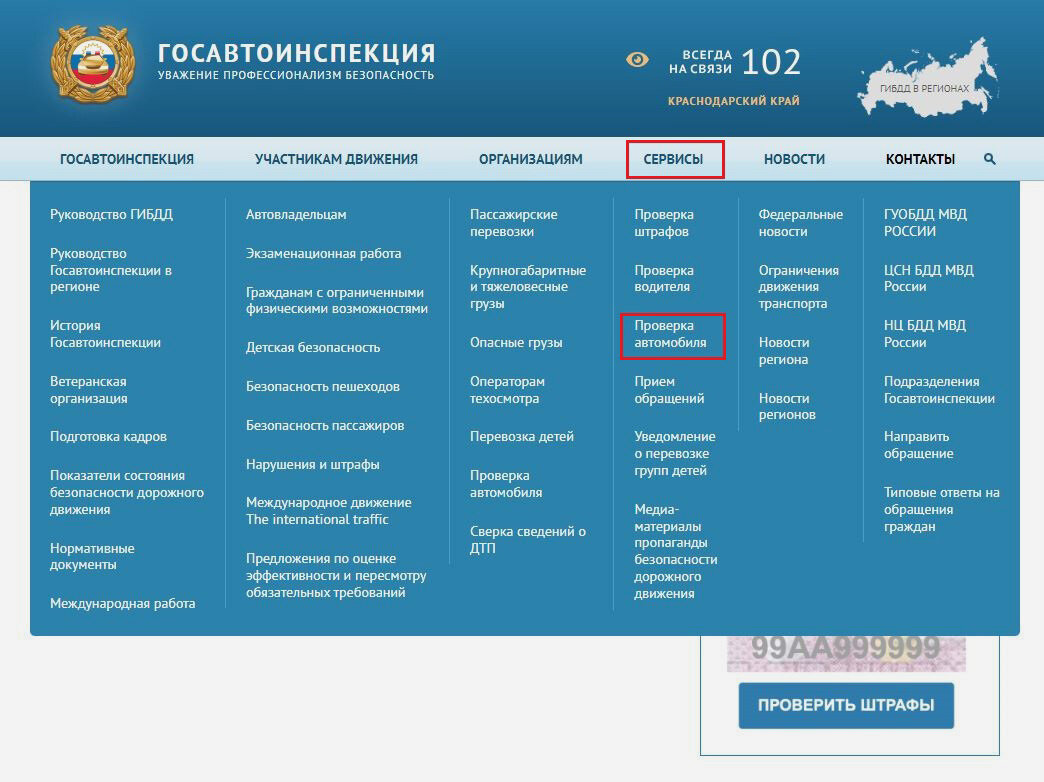Click the Краснодарский край region link
The height and width of the screenshot is (782, 1044).
tap(734, 101)
